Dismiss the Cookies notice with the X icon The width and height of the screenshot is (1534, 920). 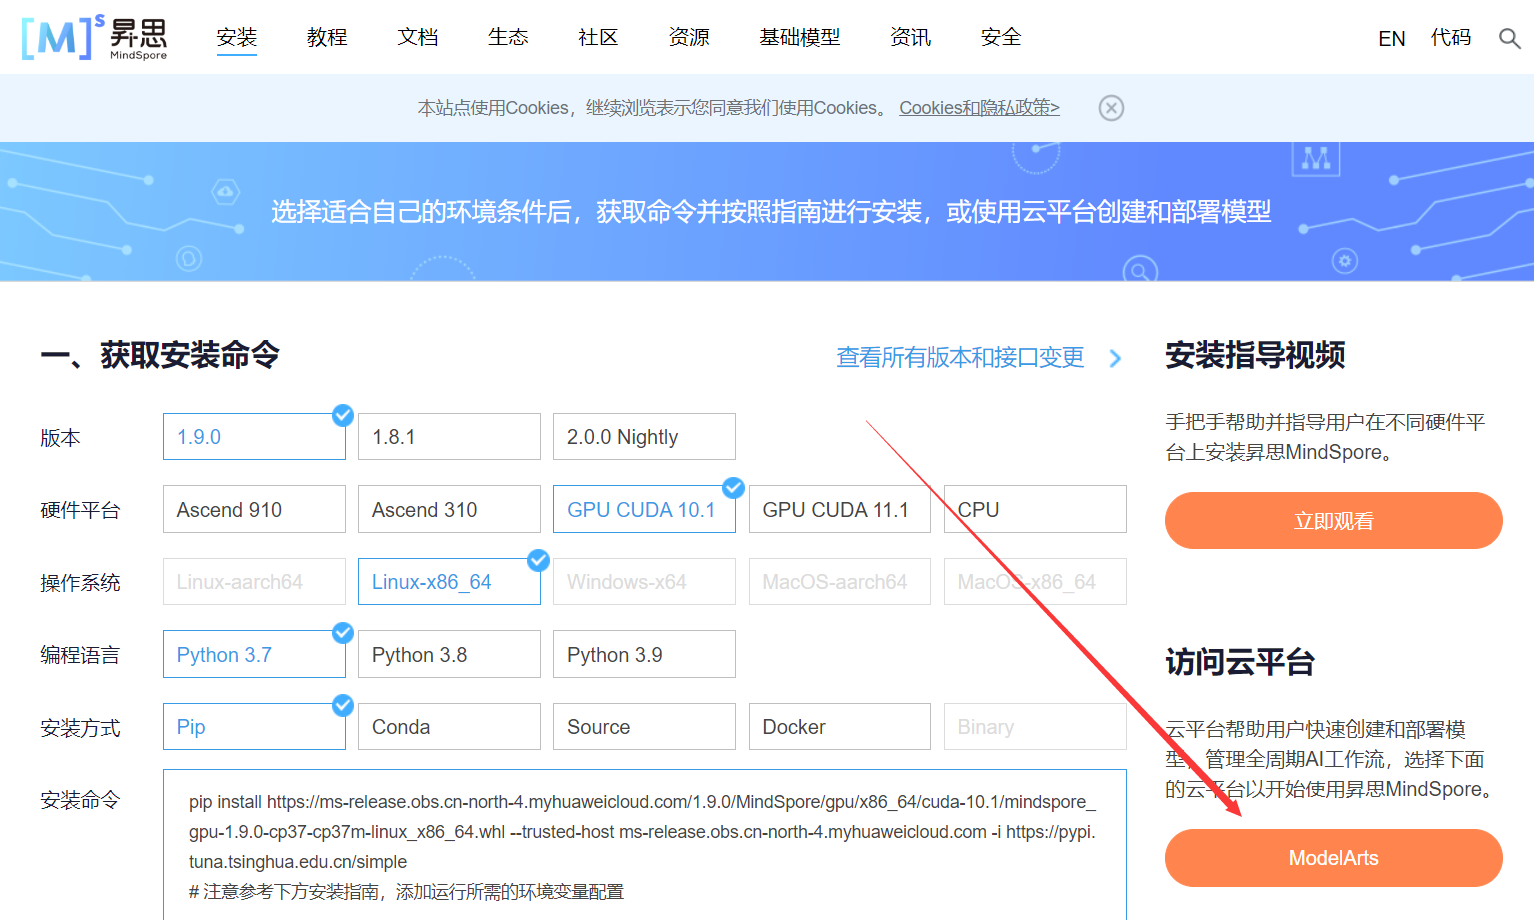click(x=1111, y=107)
